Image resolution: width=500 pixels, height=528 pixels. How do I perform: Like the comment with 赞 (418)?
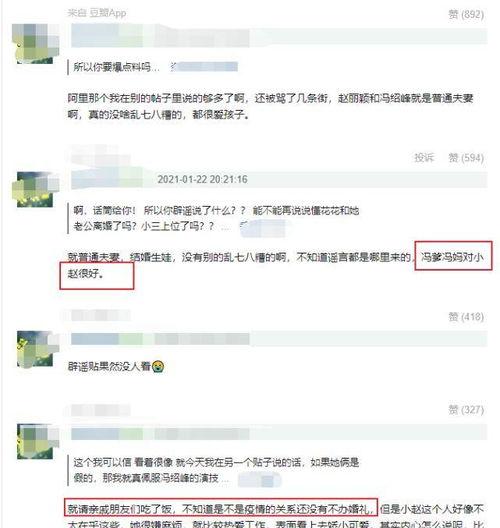[x=466, y=317]
